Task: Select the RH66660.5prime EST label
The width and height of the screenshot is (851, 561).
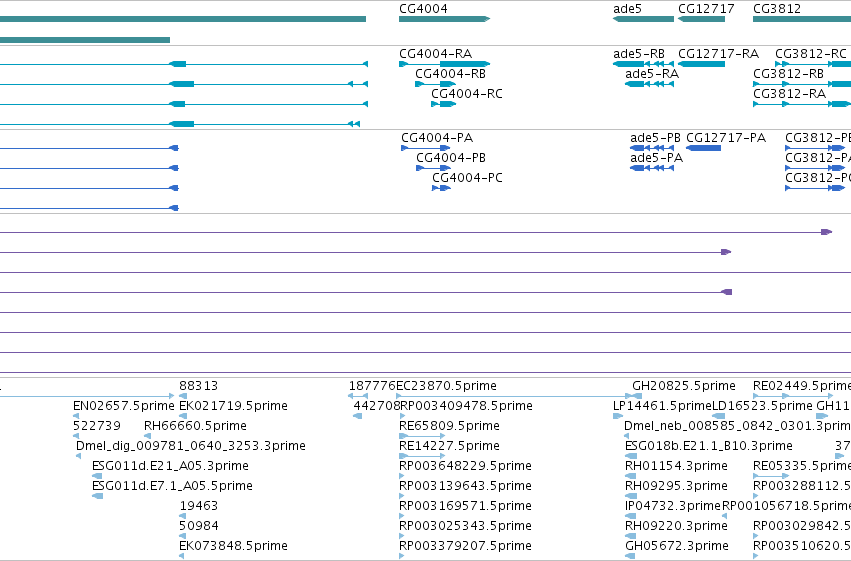Action: click(195, 426)
